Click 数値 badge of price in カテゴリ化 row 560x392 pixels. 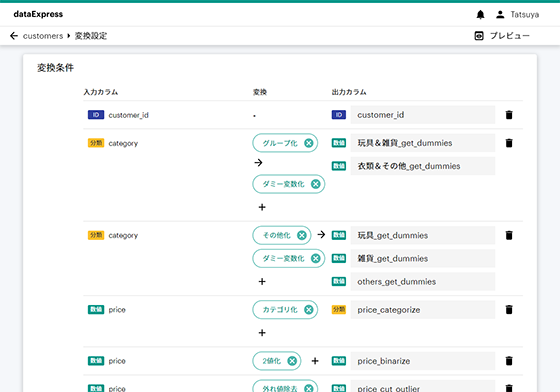pos(96,310)
